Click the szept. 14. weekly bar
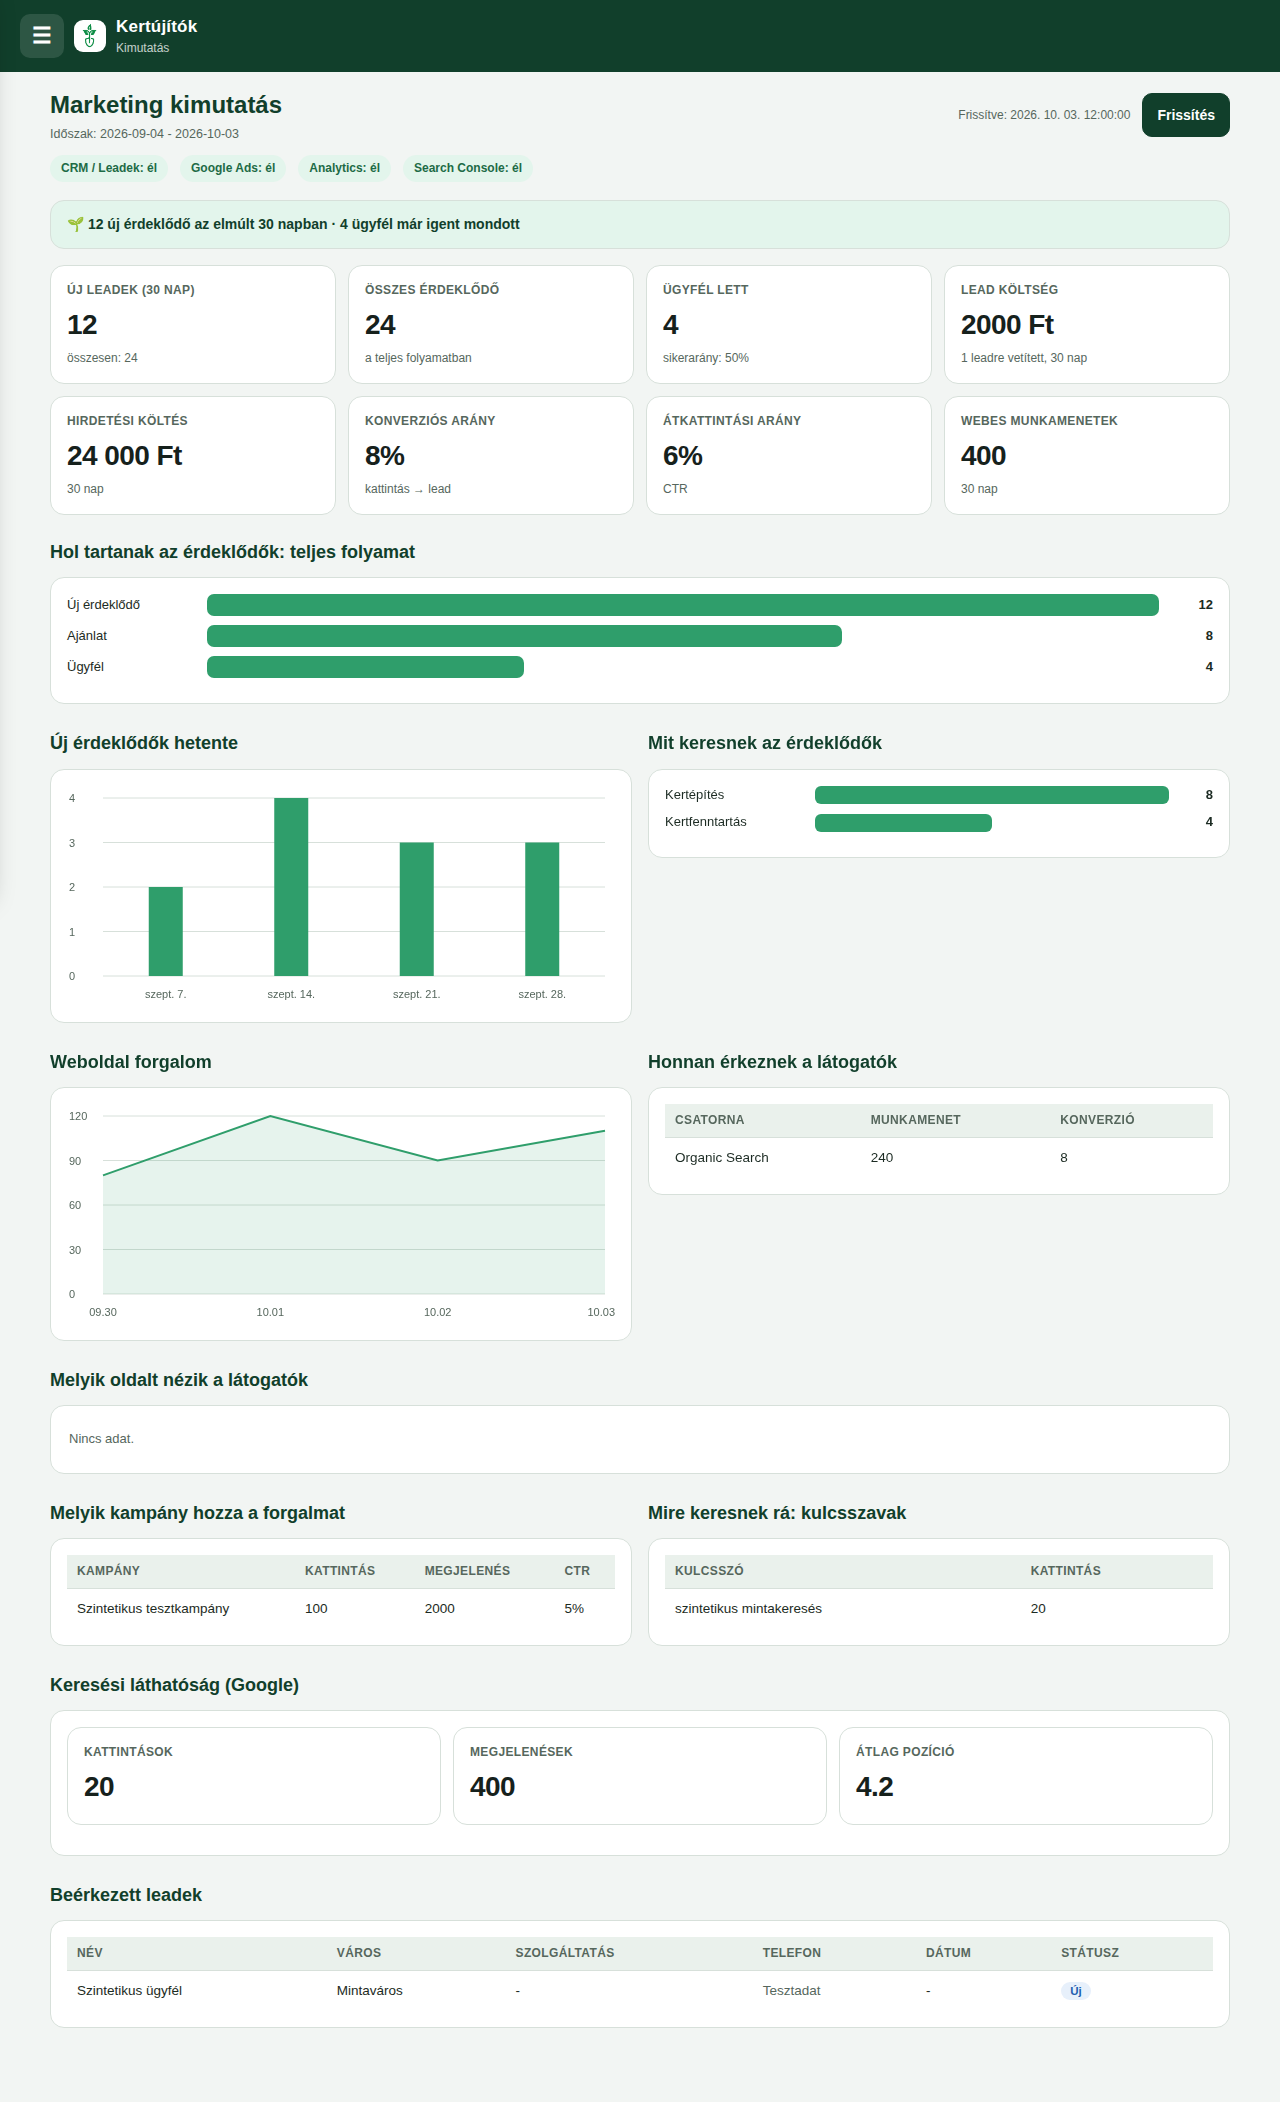The height and width of the screenshot is (2102, 1280). coord(291,887)
